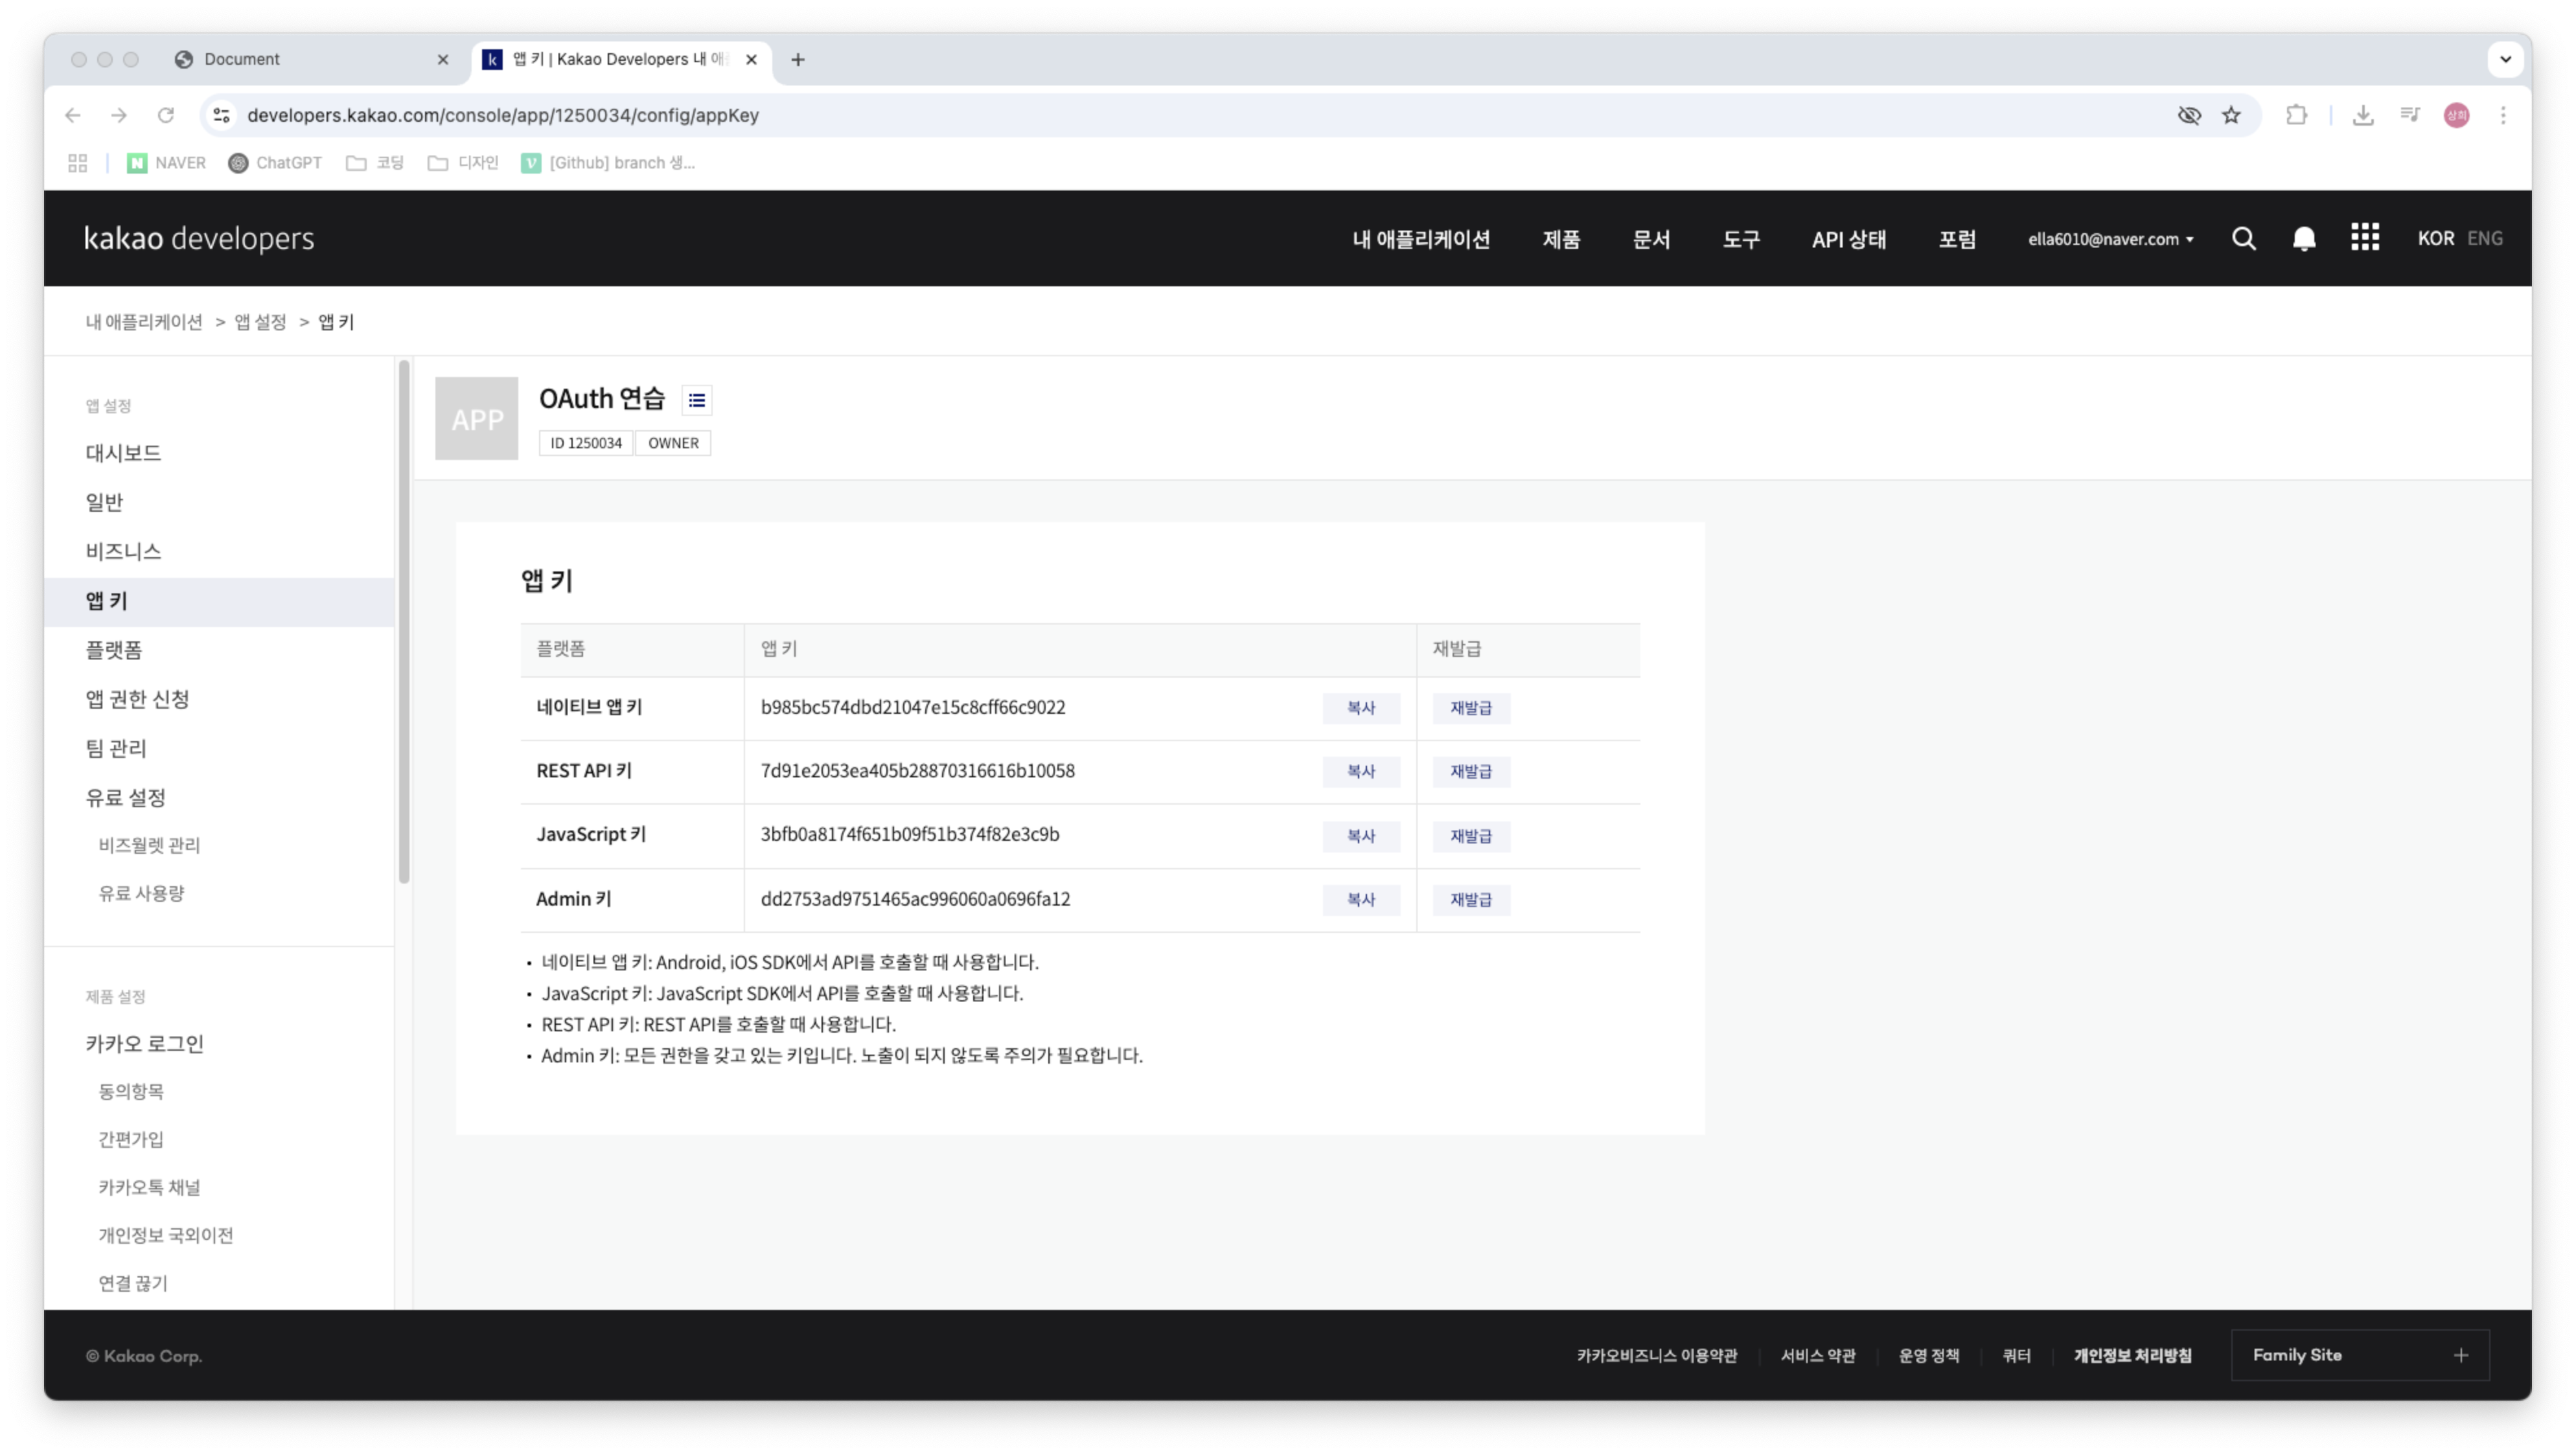The image size is (2576, 1455).
Task: Click the search magnifier in Kakao header
Action: 2243,238
